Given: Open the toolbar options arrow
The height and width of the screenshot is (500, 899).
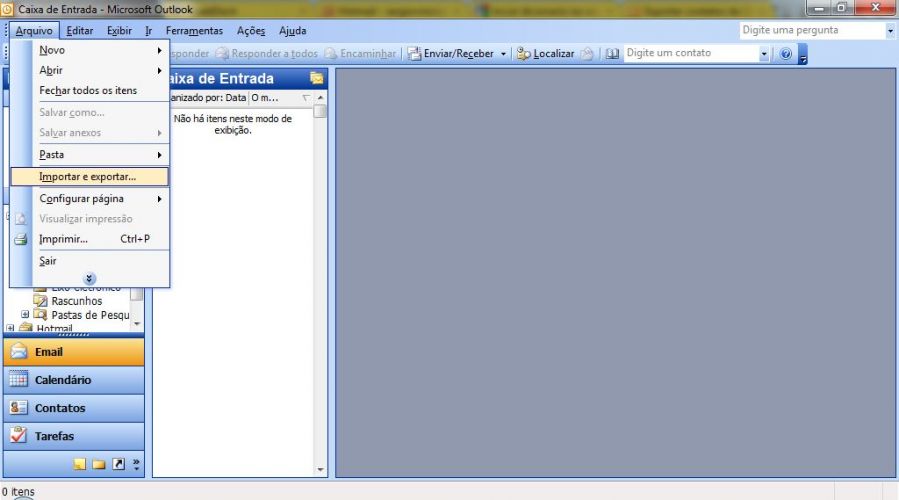Looking at the screenshot, I should (803, 54).
